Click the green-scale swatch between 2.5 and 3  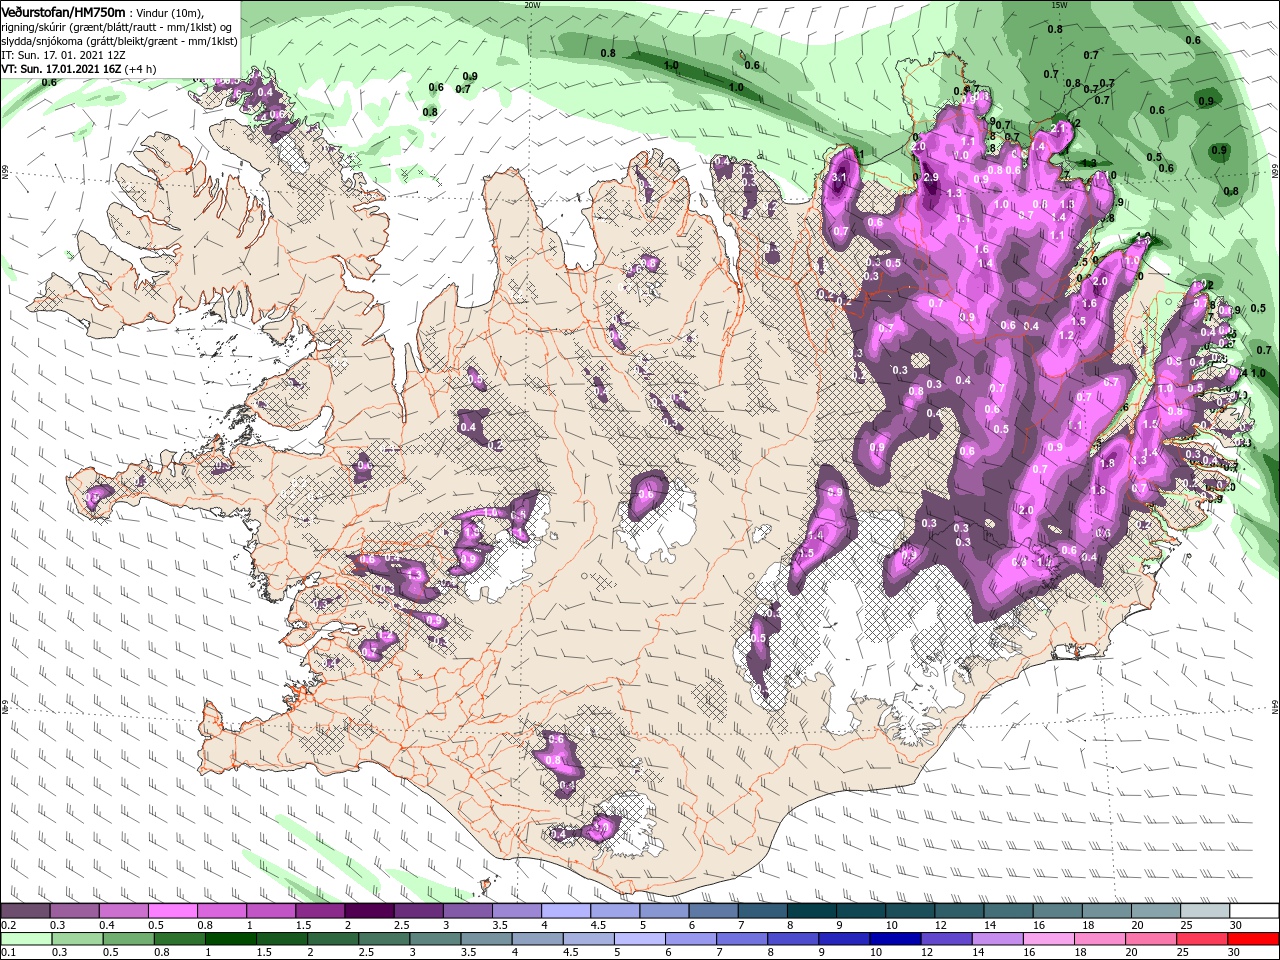[x=384, y=938]
